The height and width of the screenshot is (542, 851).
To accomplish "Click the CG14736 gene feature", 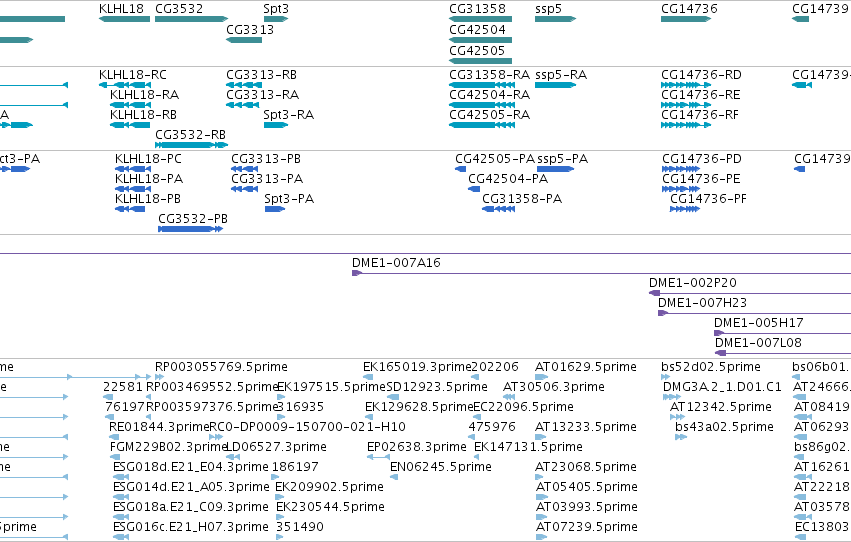I will coord(686,19).
